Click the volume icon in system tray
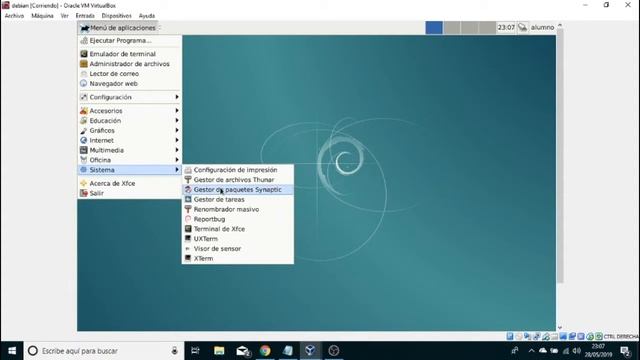This screenshot has height=360, width=640. [x=577, y=351]
